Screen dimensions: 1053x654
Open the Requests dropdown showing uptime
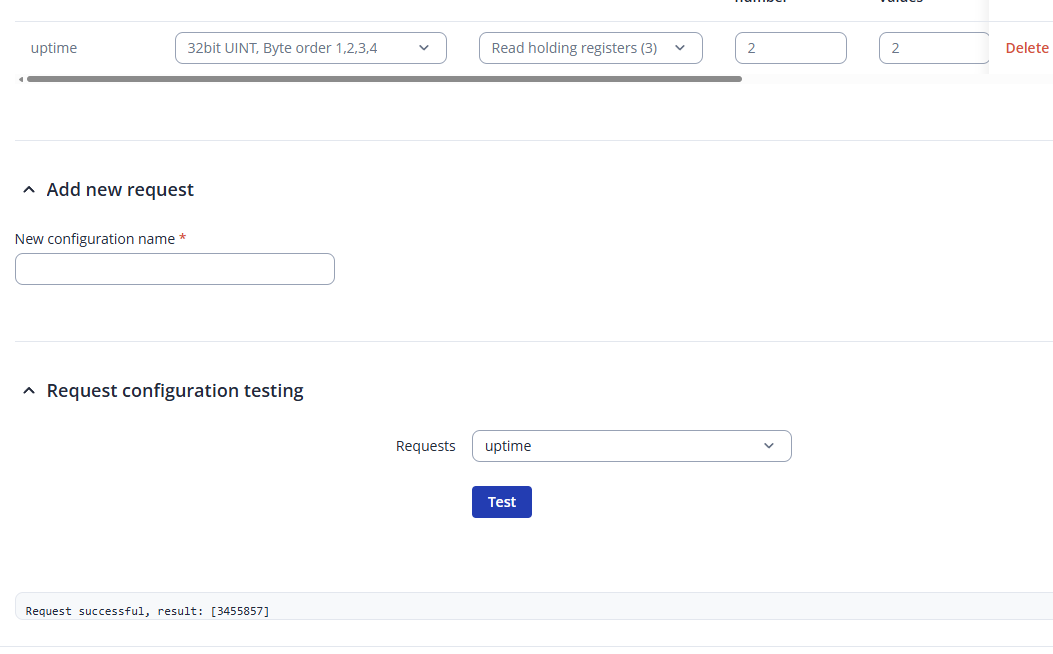point(631,446)
